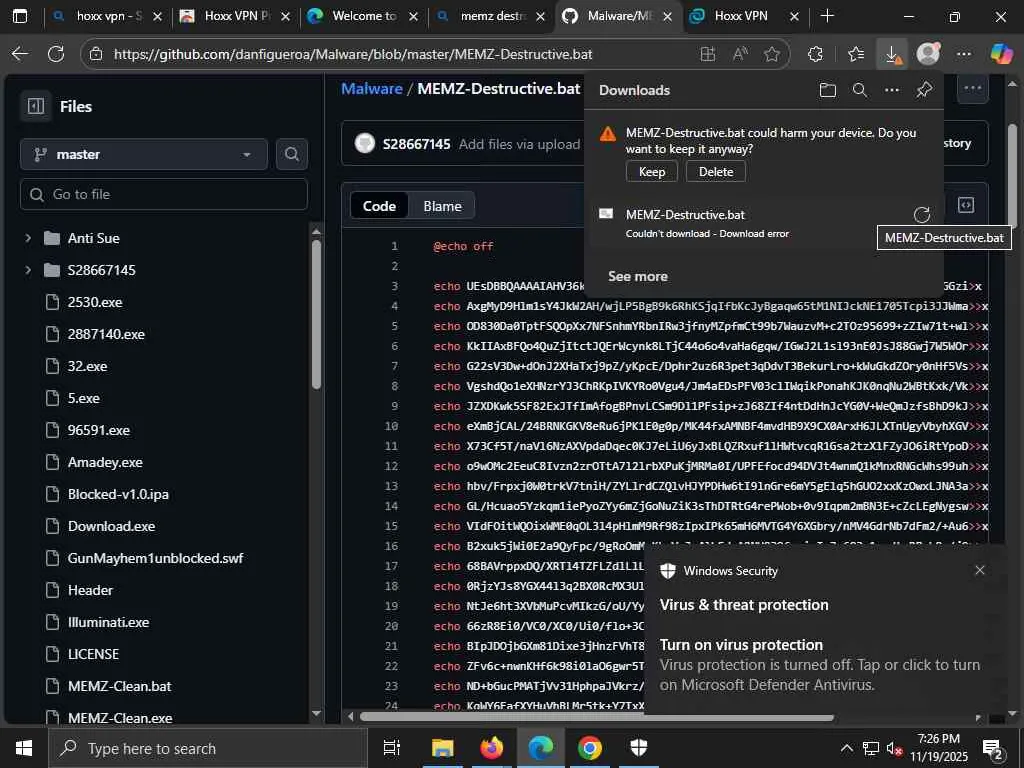Open split screen icon in address bar
This screenshot has width=1024, height=768.
707,54
